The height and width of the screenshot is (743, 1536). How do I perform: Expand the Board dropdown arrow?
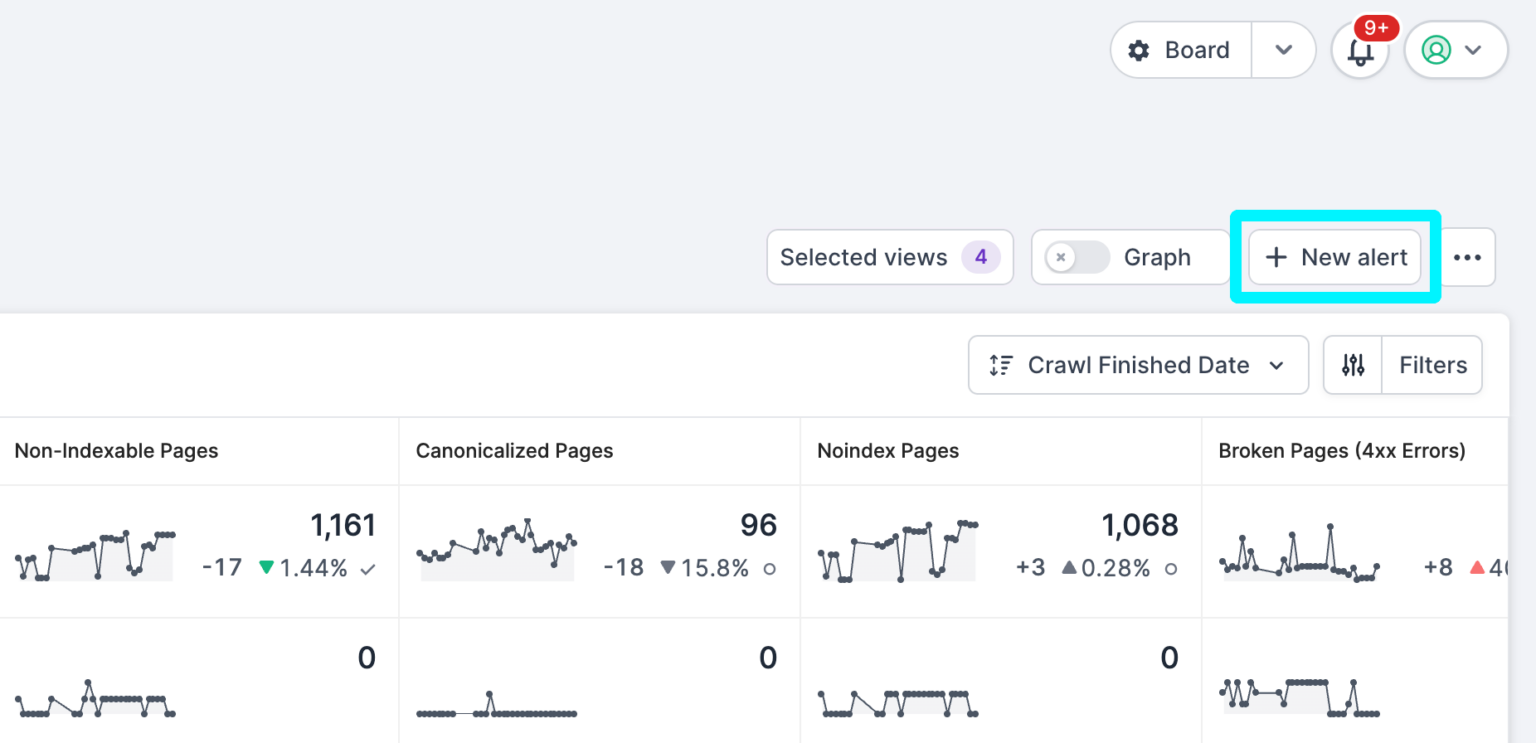tap(1284, 50)
